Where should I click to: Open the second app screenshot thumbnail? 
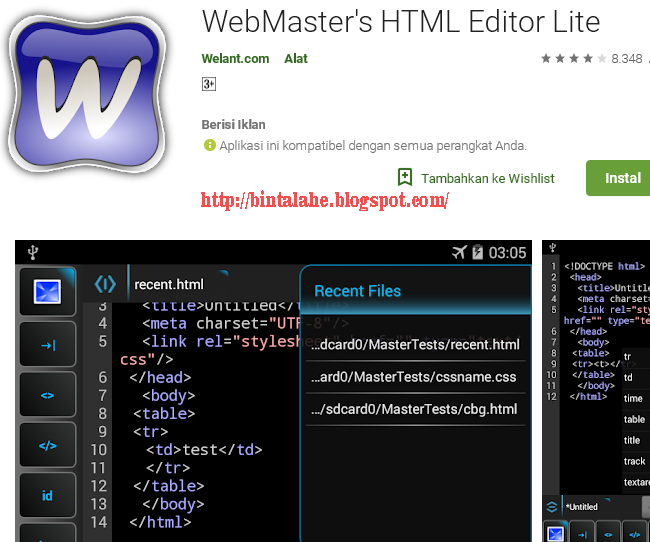tap(596, 390)
